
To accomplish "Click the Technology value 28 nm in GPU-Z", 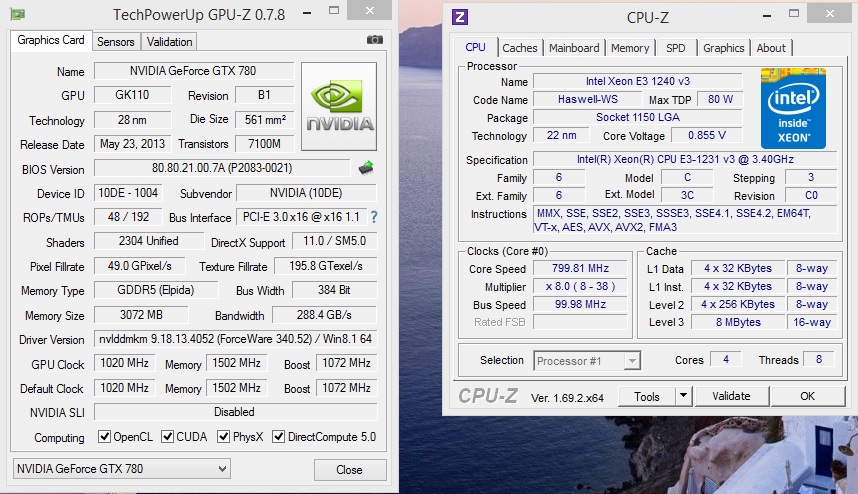I will pos(132,119).
